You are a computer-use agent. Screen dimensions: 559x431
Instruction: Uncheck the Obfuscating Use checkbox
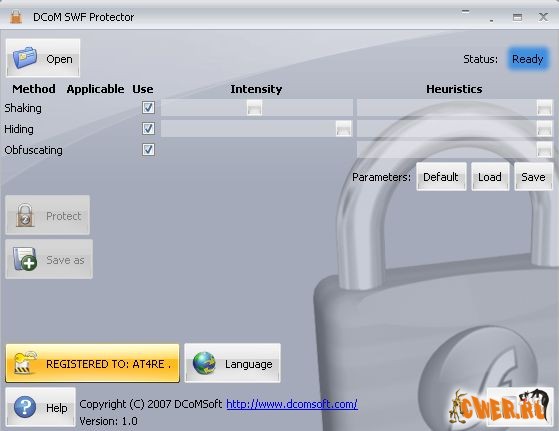click(148, 149)
